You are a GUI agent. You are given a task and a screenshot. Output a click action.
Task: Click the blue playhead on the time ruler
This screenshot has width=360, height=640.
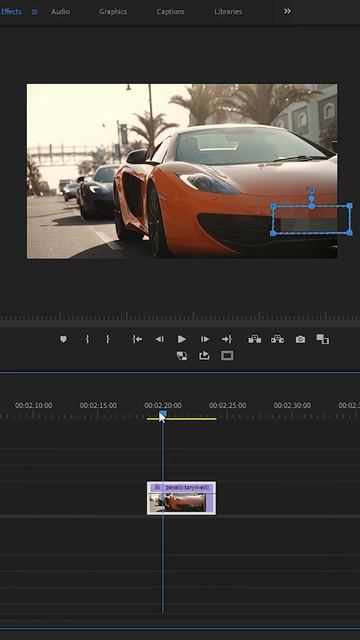pyautogui.click(x=162, y=414)
